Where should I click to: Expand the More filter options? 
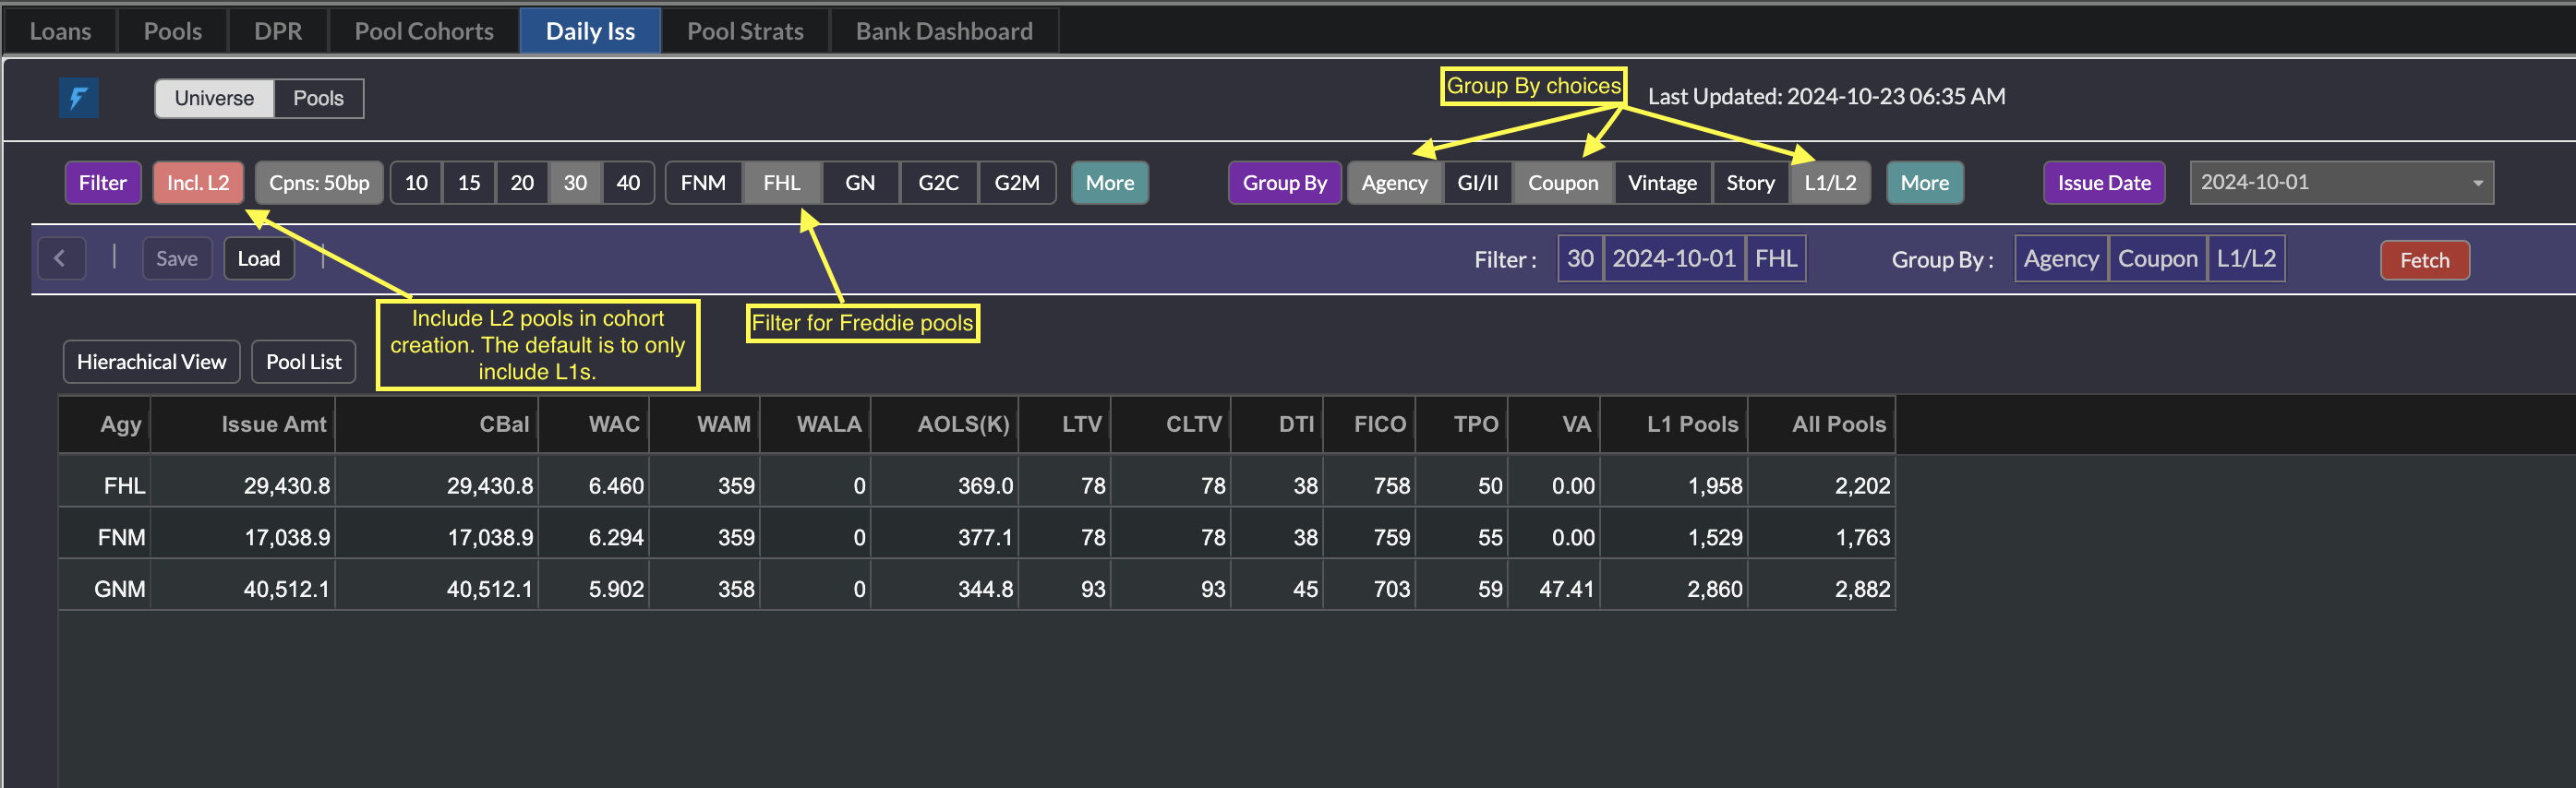1109,183
